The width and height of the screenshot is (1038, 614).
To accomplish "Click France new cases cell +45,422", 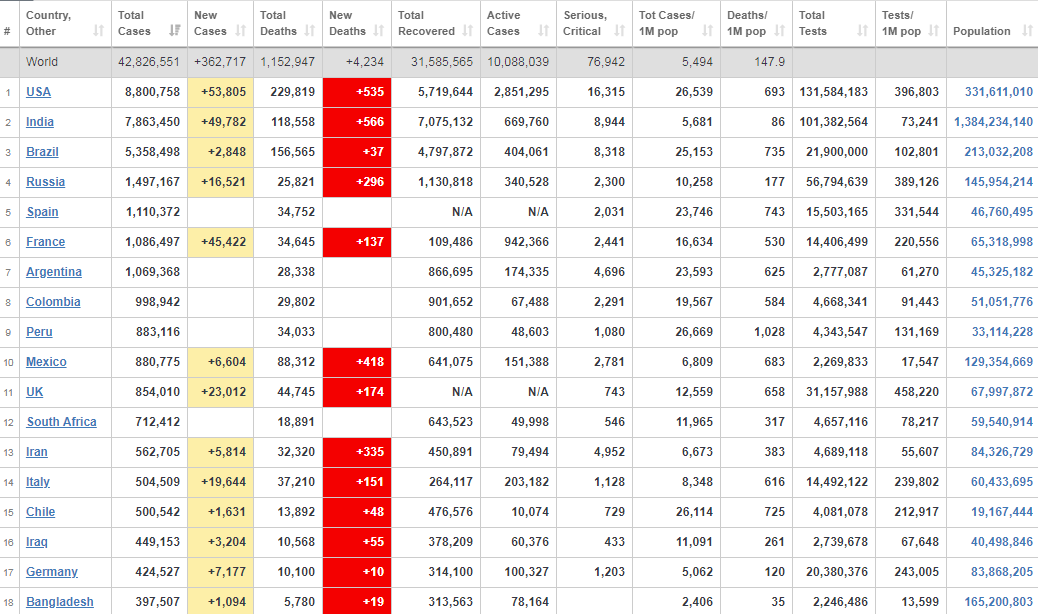I will [x=221, y=242].
